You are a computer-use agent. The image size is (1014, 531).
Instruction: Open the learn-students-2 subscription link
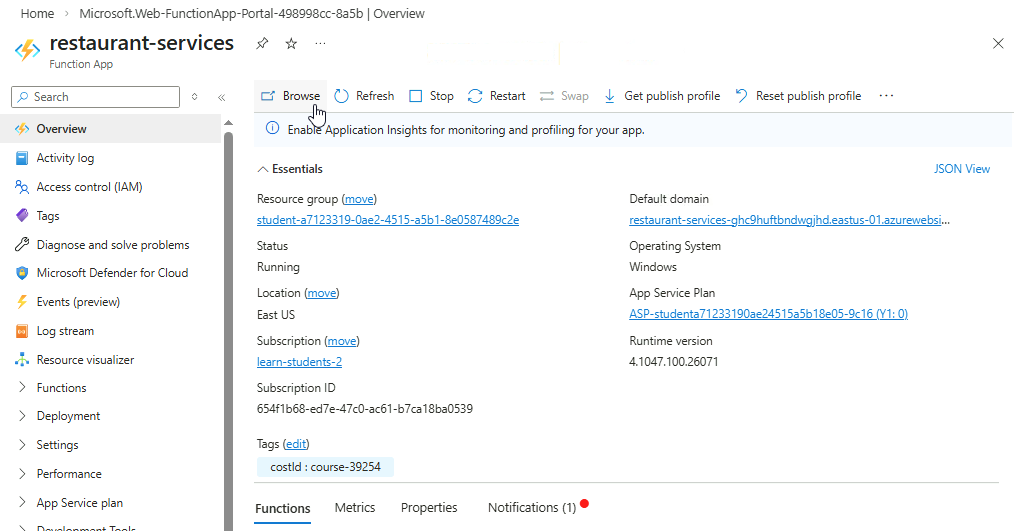coord(299,362)
